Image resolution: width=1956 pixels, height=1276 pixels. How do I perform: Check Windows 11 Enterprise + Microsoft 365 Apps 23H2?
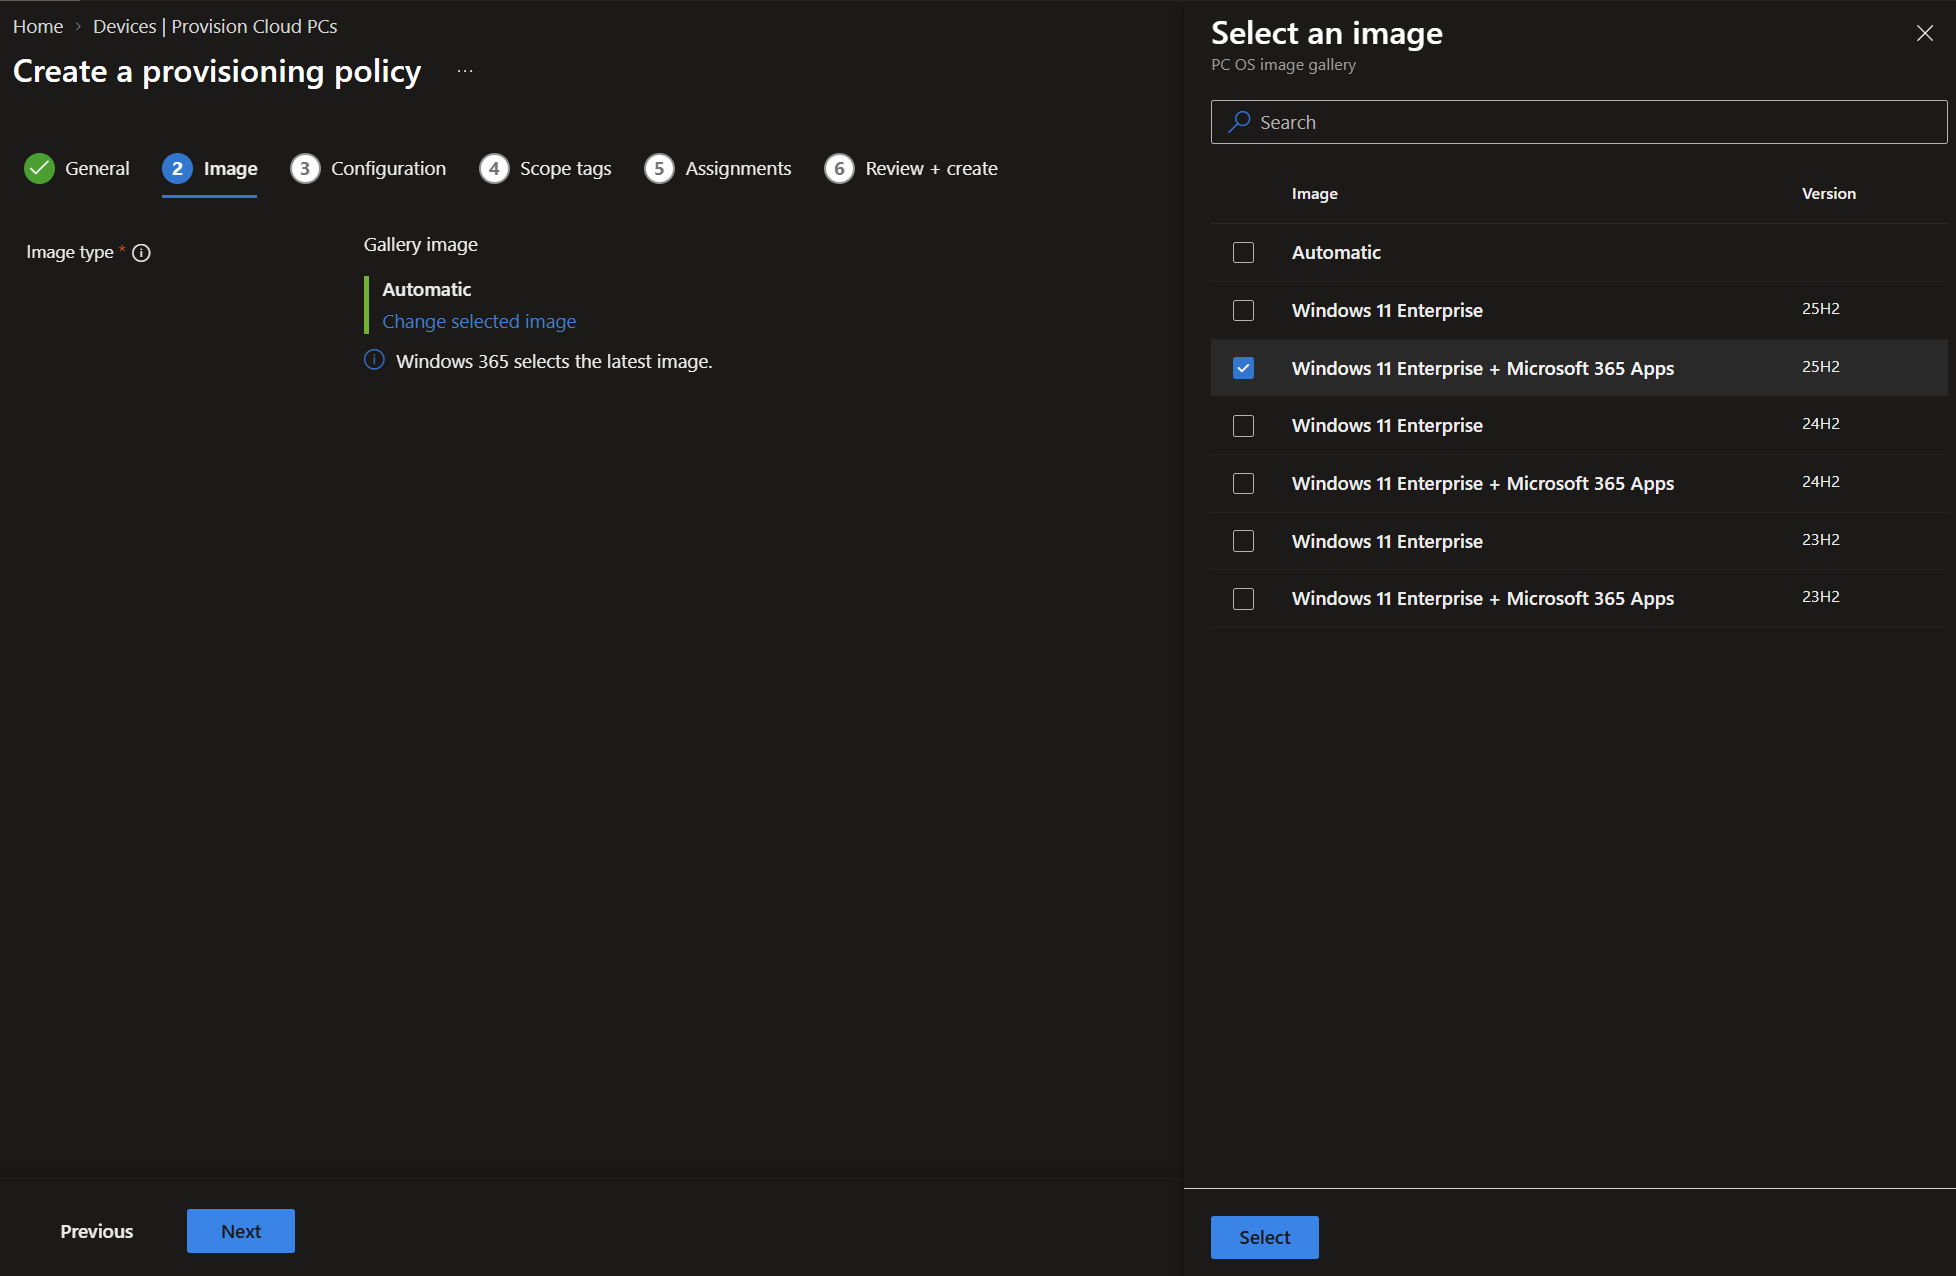coord(1243,598)
